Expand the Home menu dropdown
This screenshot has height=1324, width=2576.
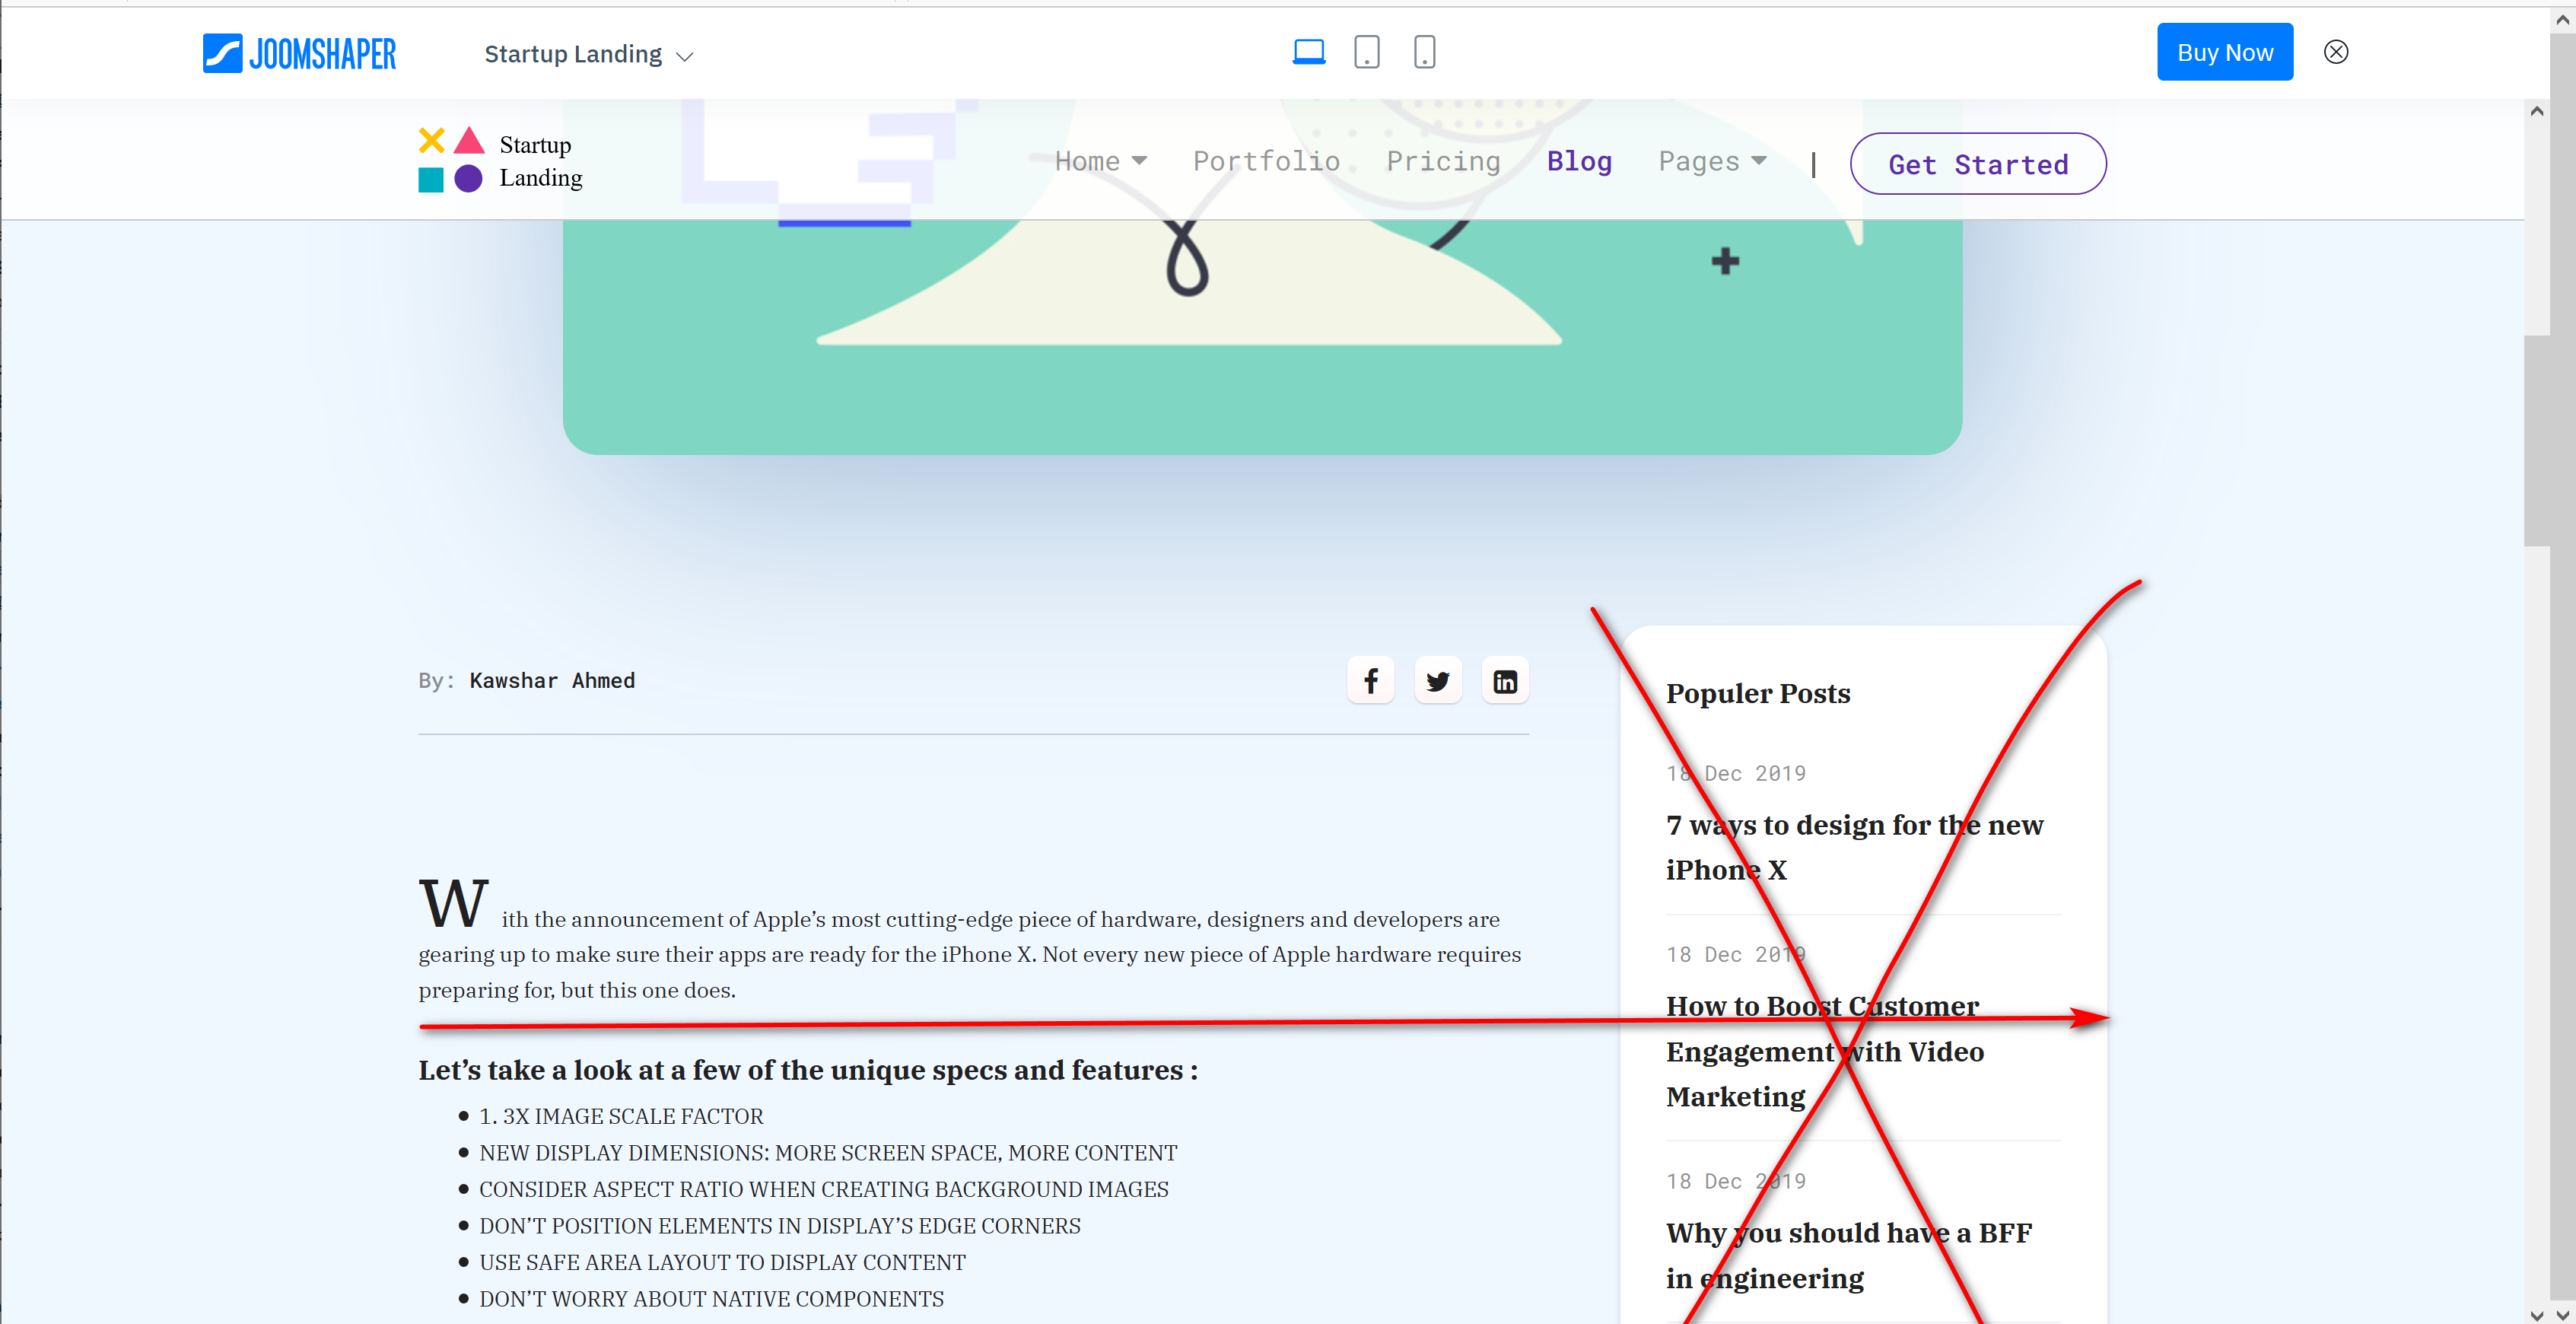(1100, 161)
